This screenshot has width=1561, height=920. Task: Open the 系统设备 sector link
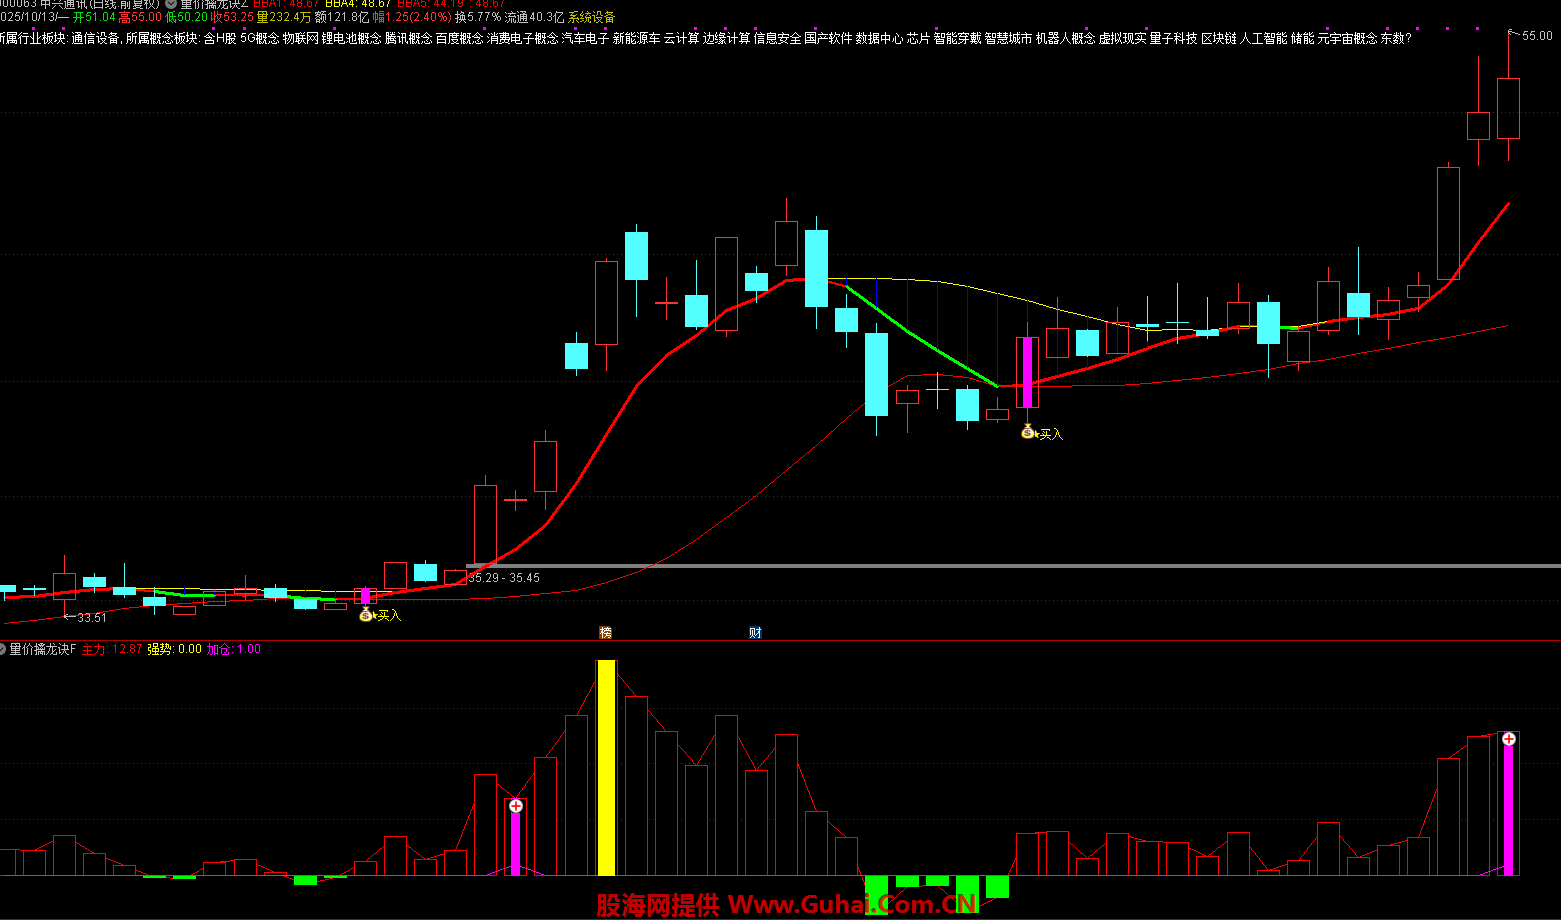click(x=592, y=18)
